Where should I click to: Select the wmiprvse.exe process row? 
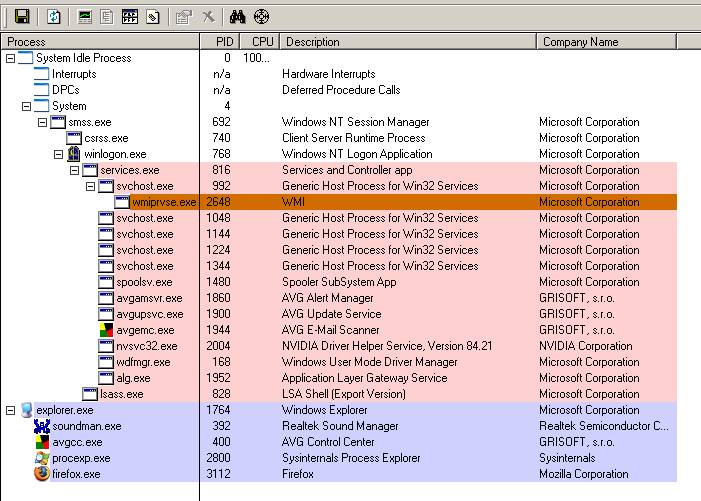339,202
